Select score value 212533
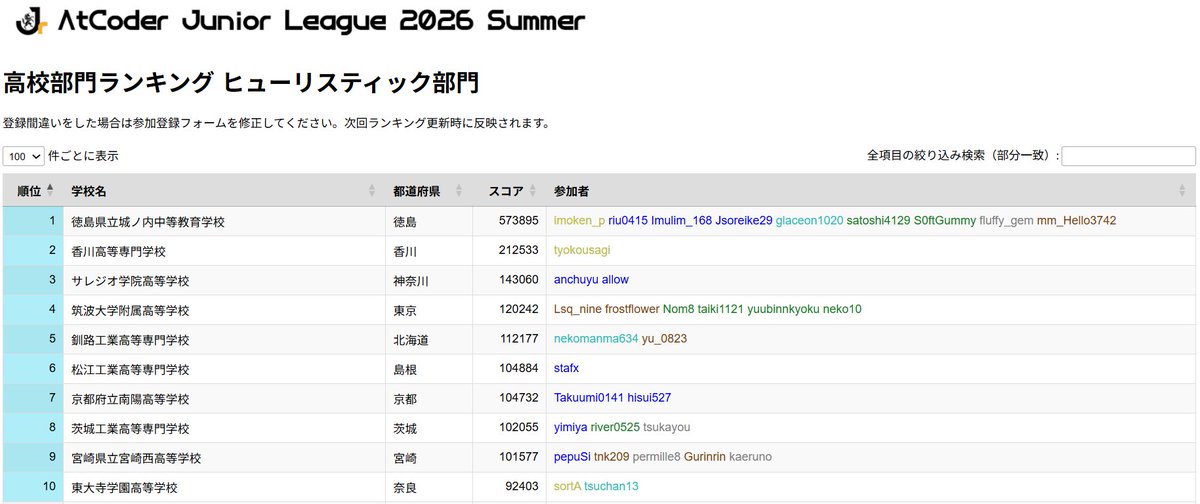Screen dimensions: 1200x504 pyautogui.click(x=519, y=250)
